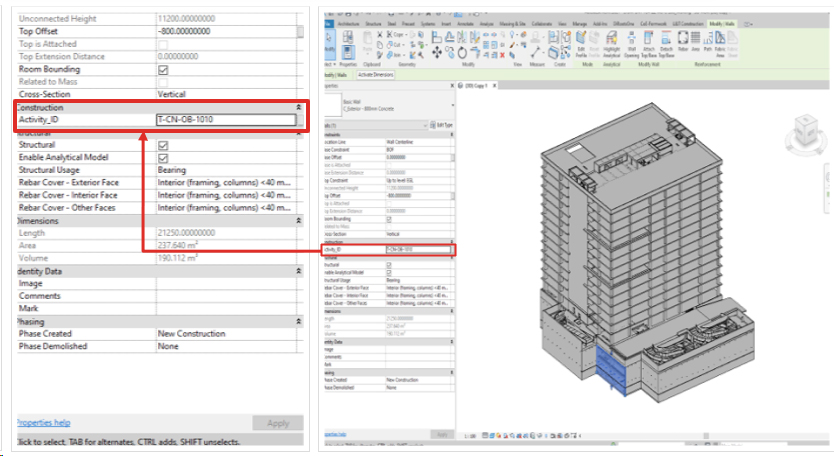Uncheck the Structural checkbox
The width and height of the screenshot is (834, 456).
(163, 145)
